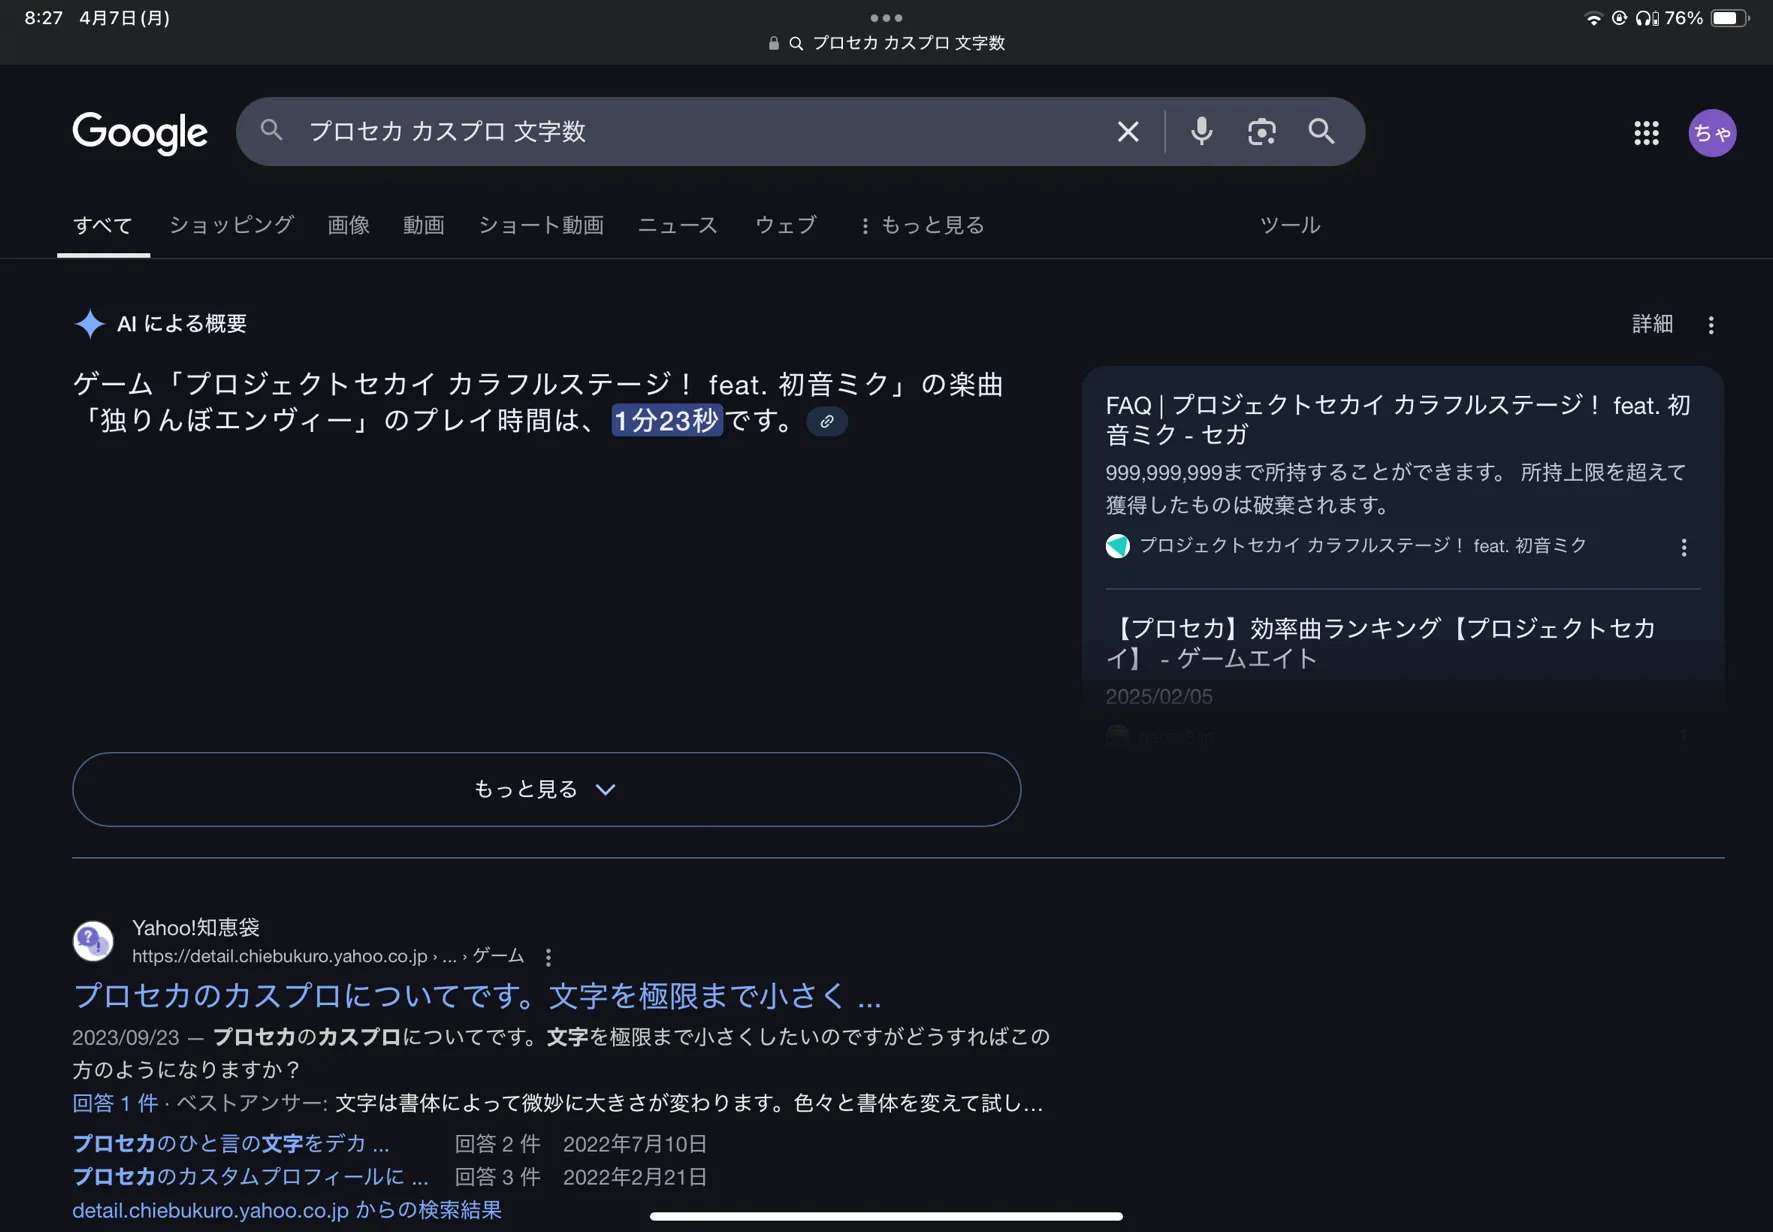Click the 2022年2月21日 date
This screenshot has width=1773, height=1232.
pyautogui.click(x=635, y=1176)
